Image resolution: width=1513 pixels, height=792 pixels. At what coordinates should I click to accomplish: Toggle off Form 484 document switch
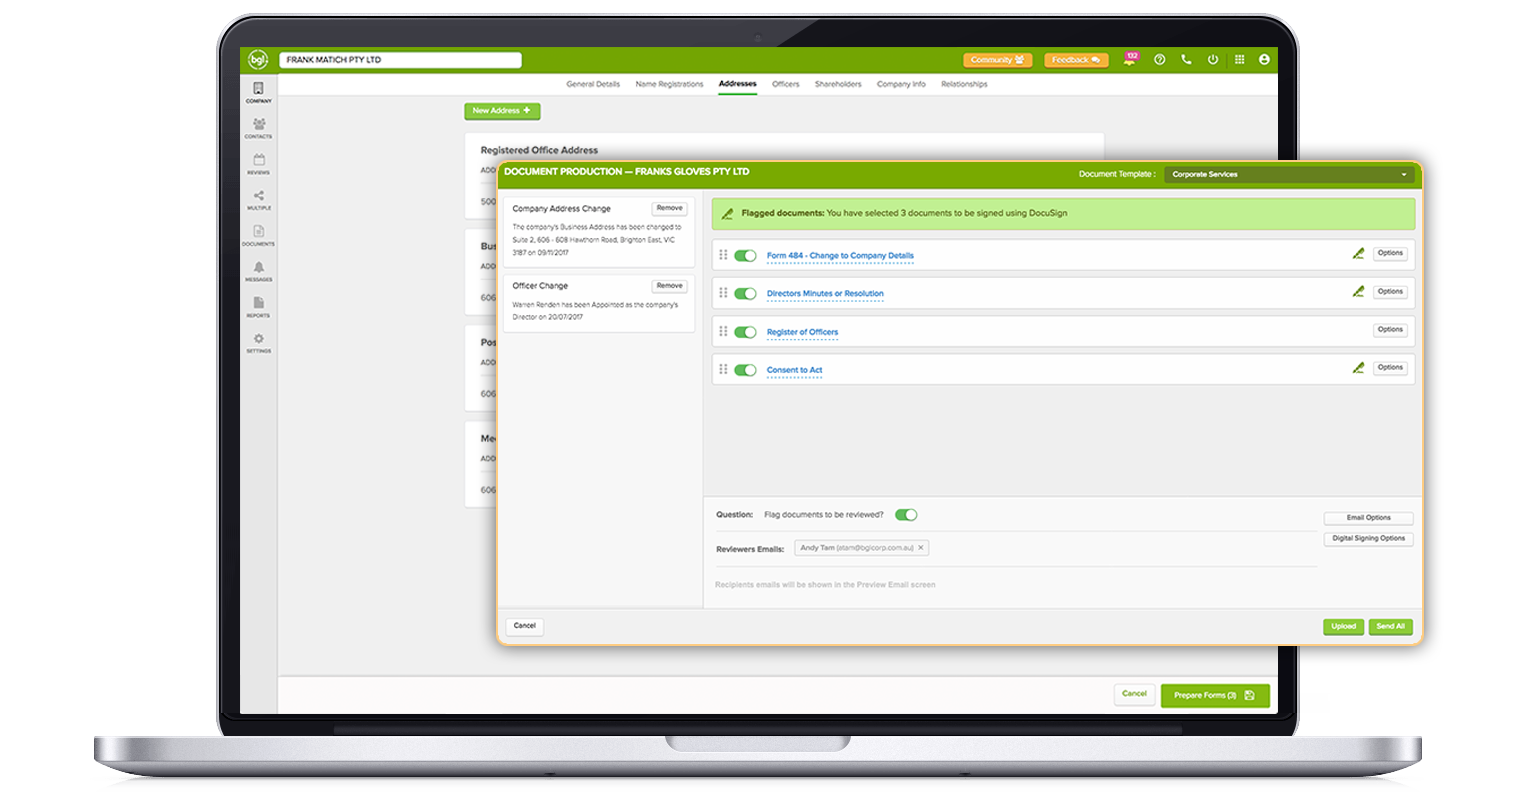pyautogui.click(x=745, y=256)
